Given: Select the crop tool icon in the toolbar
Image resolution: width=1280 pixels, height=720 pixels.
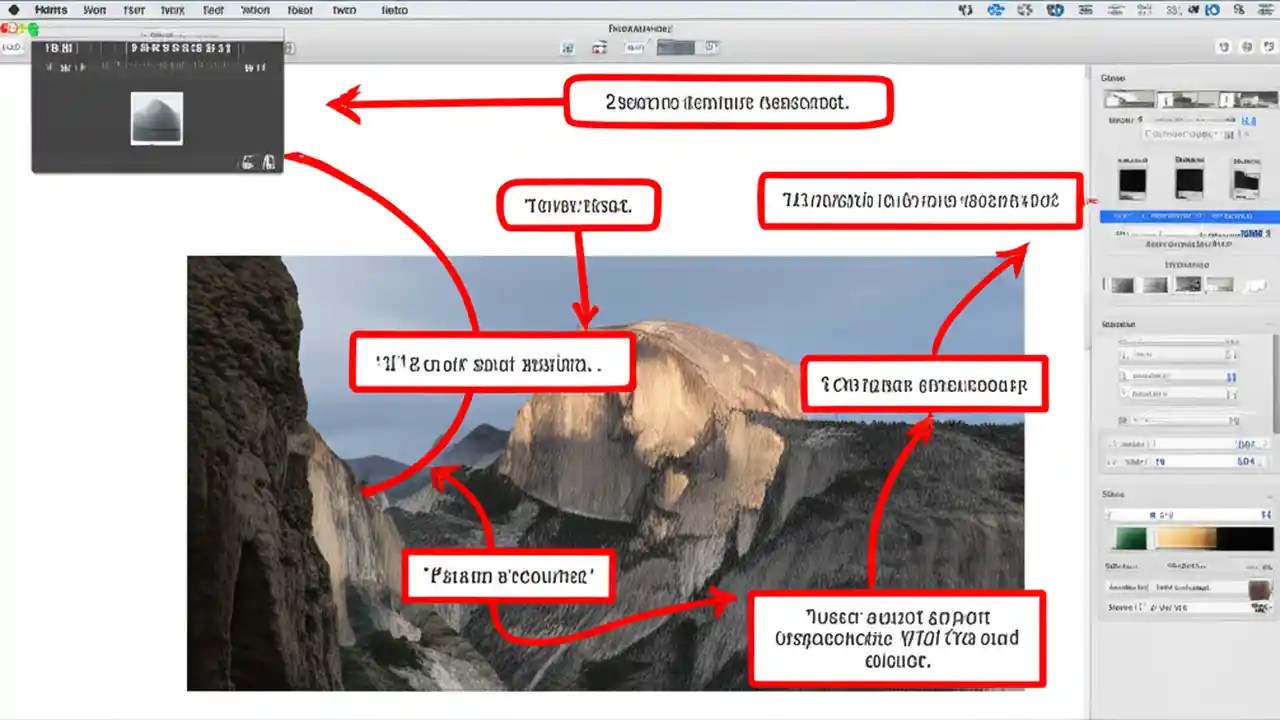Looking at the screenshot, I should pos(567,47).
